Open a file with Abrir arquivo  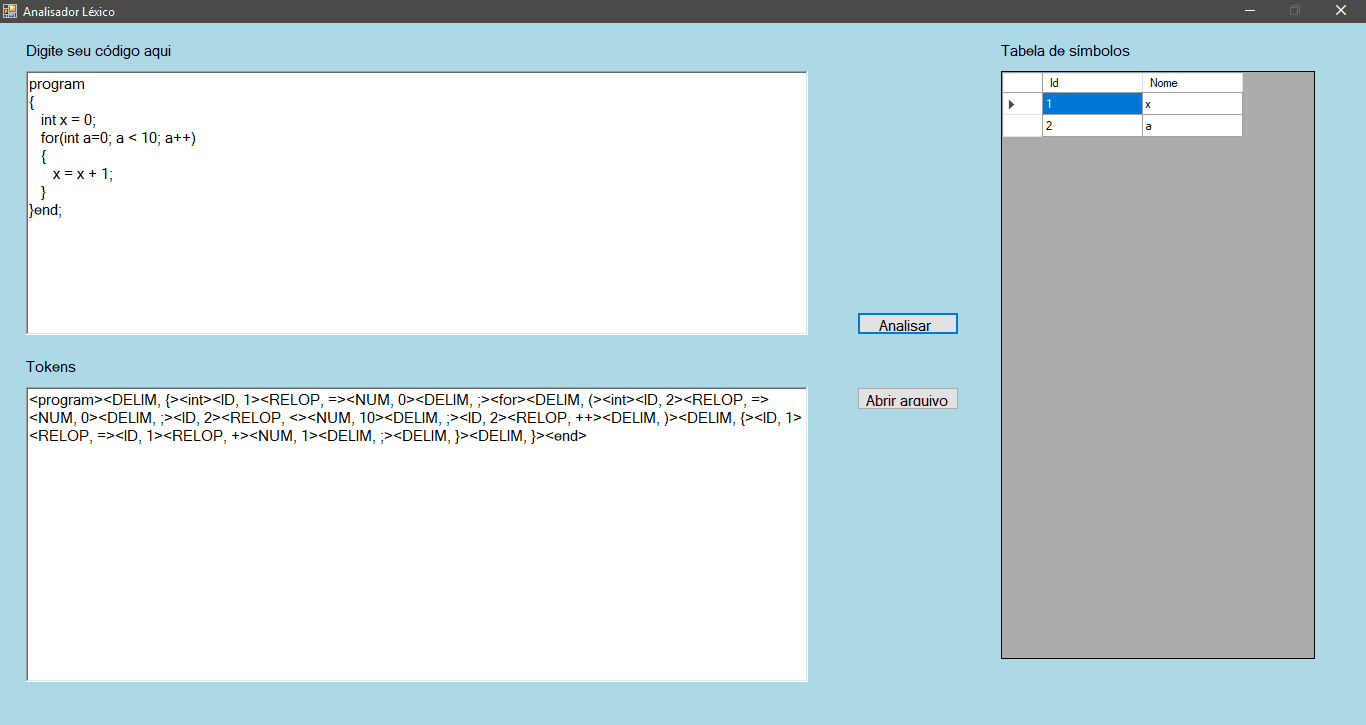click(x=907, y=398)
